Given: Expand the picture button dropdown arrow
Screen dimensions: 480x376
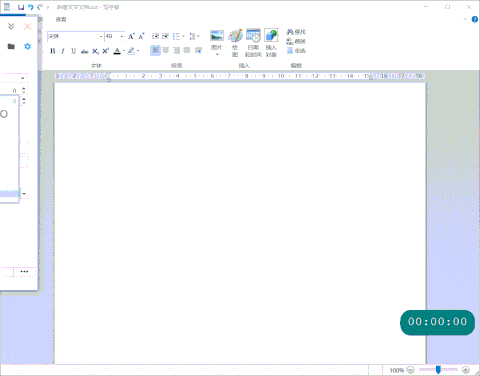Looking at the screenshot, I should (x=217, y=54).
